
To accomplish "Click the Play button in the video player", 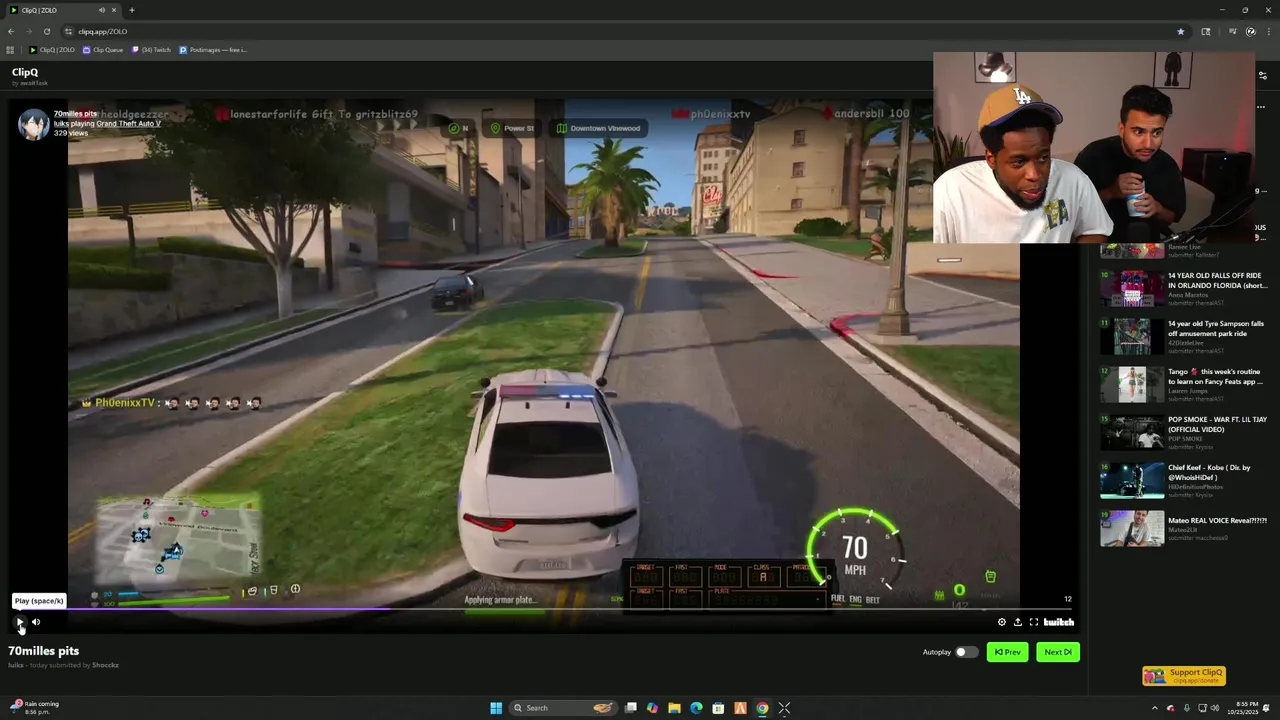I will click(19, 622).
